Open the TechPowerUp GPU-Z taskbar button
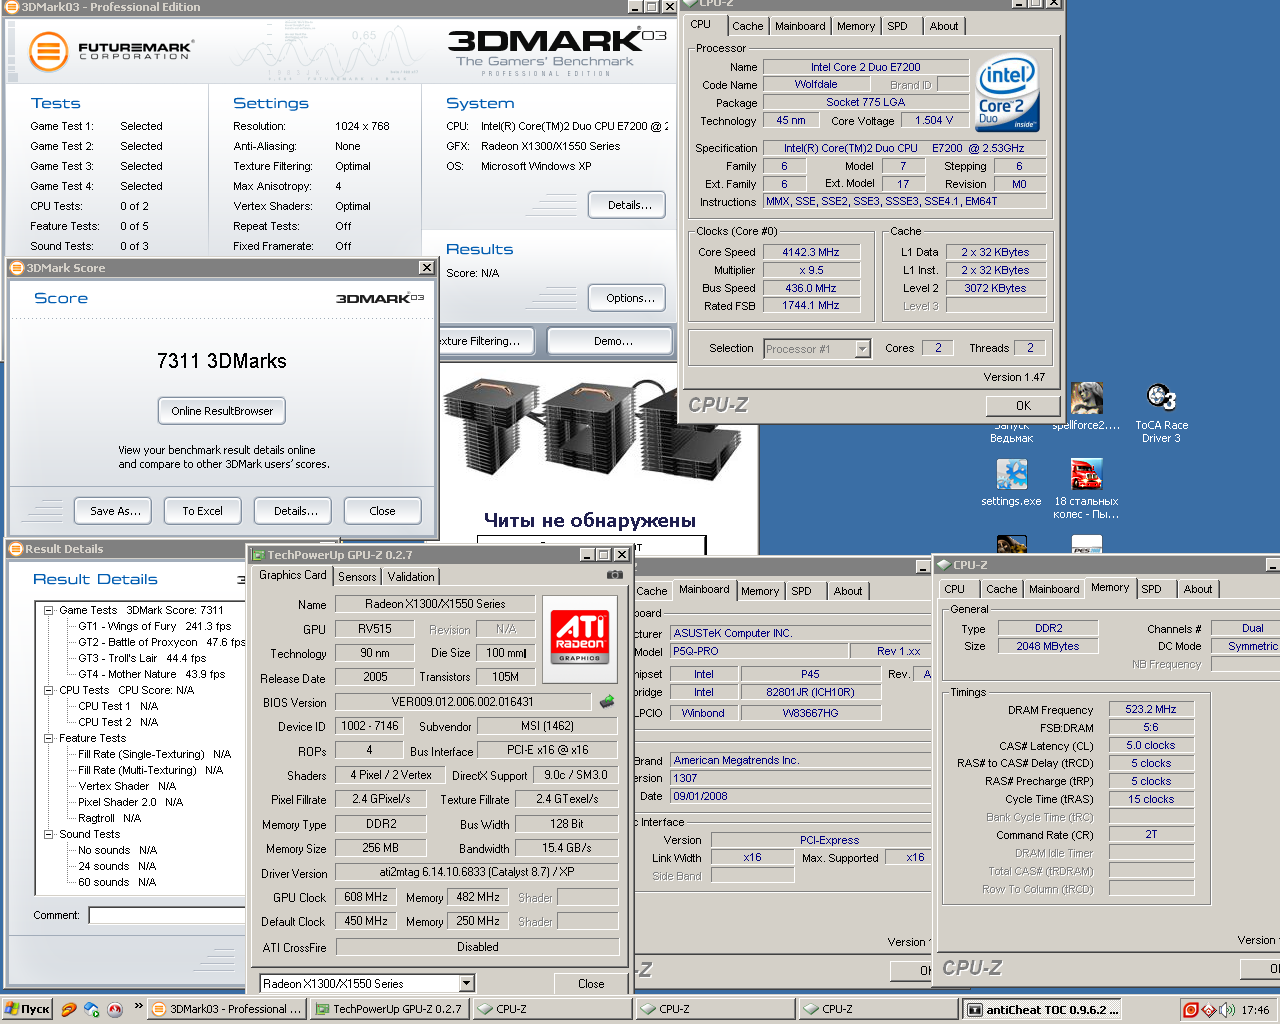 point(391,1009)
